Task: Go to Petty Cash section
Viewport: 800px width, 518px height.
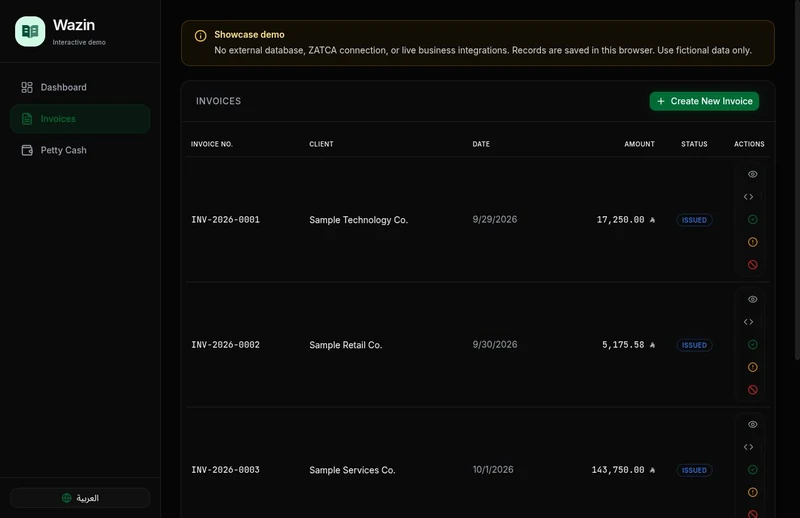Action: 80,150
